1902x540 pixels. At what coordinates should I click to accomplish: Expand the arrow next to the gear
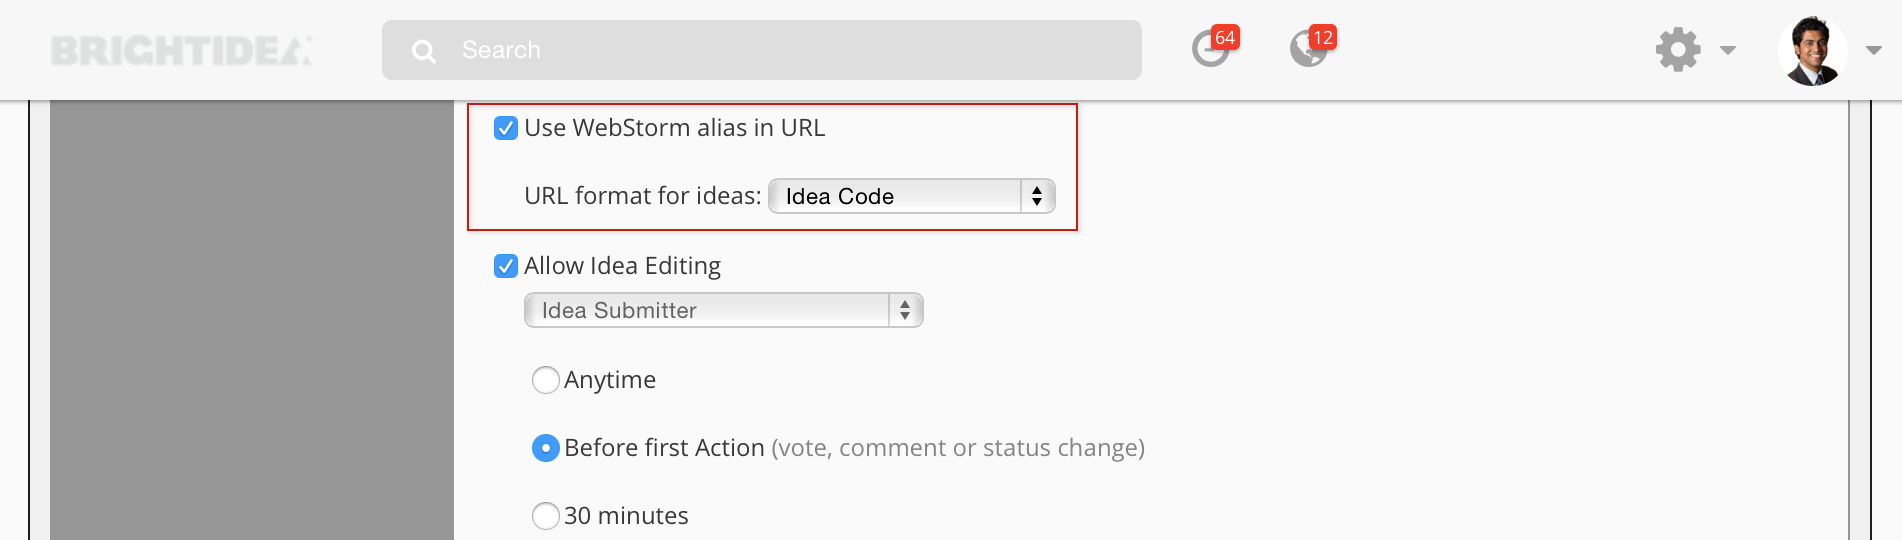pos(1728,50)
